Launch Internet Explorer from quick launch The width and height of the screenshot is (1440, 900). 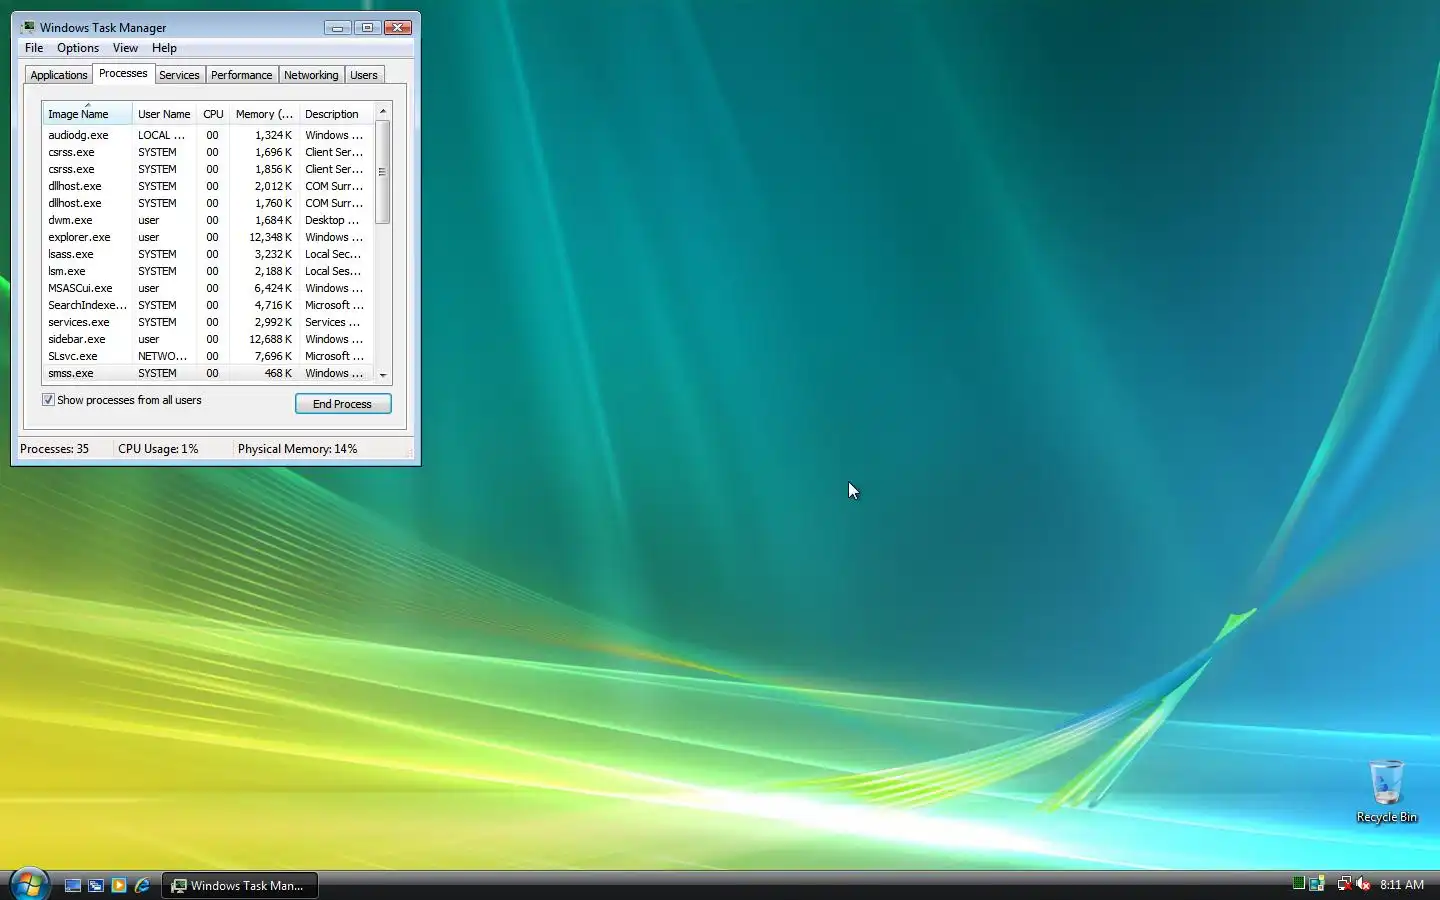142,885
